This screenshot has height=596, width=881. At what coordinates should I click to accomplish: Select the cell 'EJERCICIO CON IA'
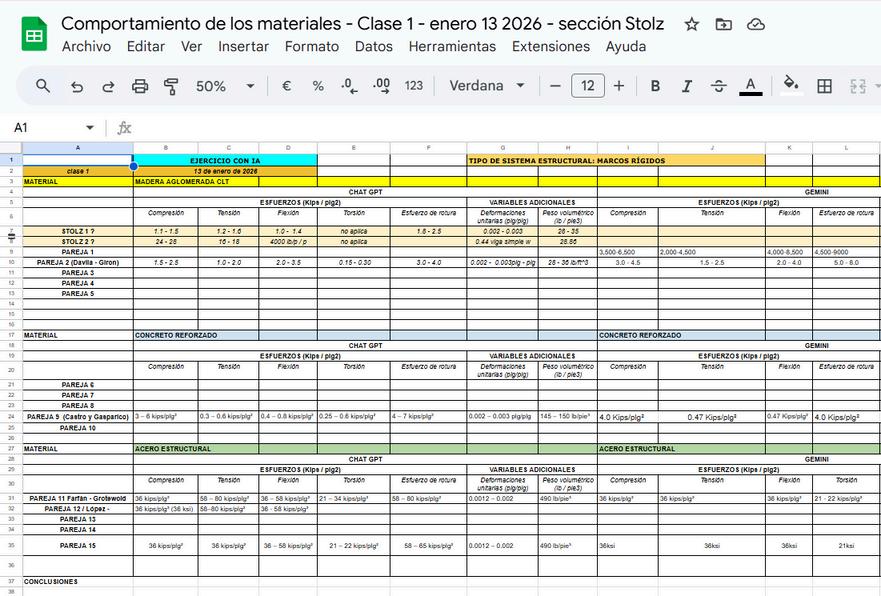(x=225, y=161)
